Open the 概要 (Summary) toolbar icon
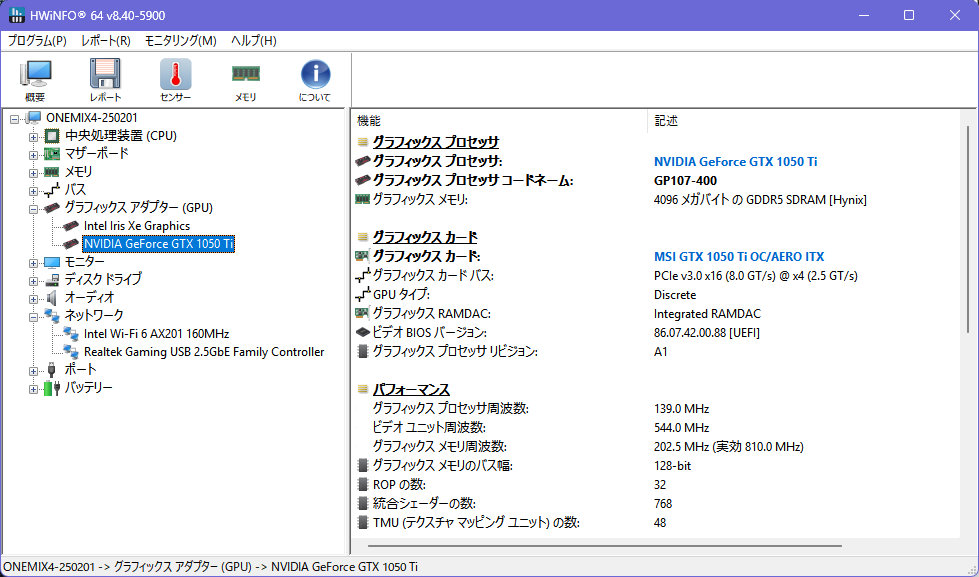 [35, 80]
